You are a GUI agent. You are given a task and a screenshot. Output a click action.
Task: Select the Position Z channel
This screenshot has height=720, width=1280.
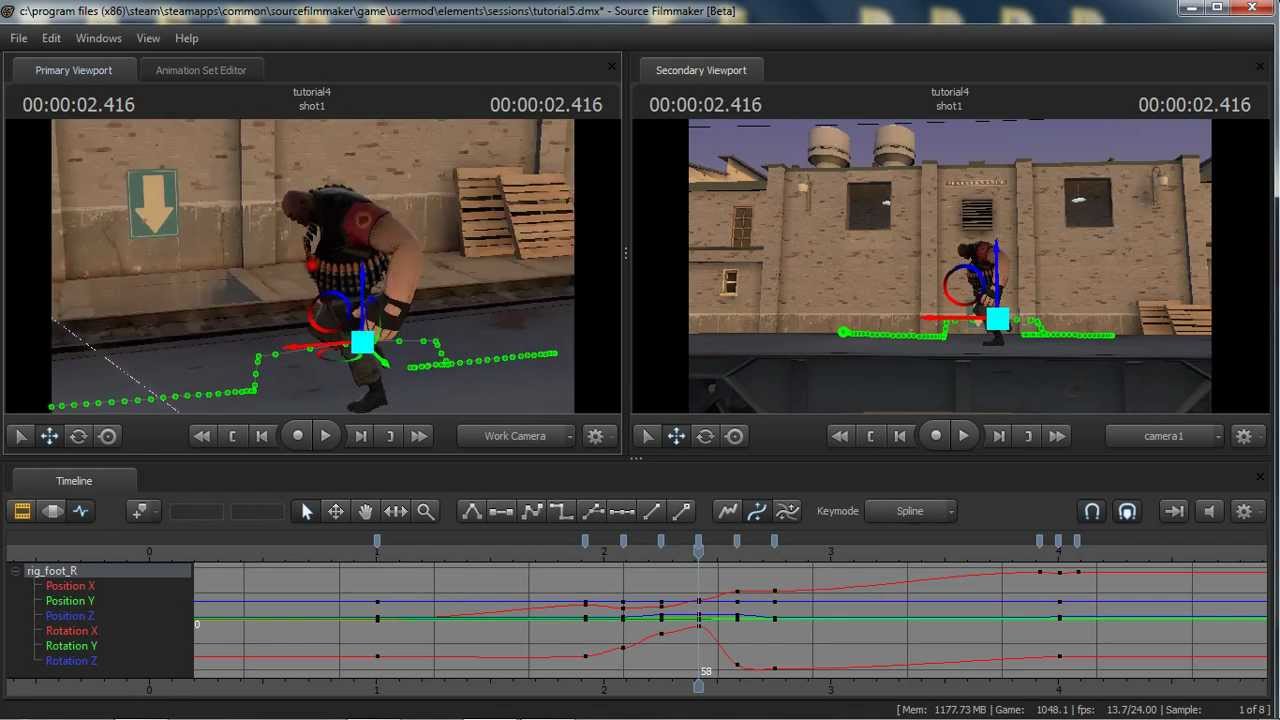[70, 616]
